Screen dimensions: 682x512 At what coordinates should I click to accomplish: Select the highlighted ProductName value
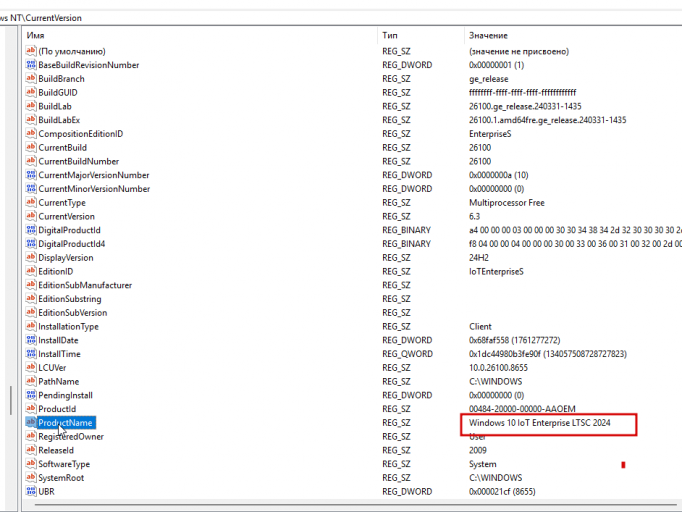65,422
